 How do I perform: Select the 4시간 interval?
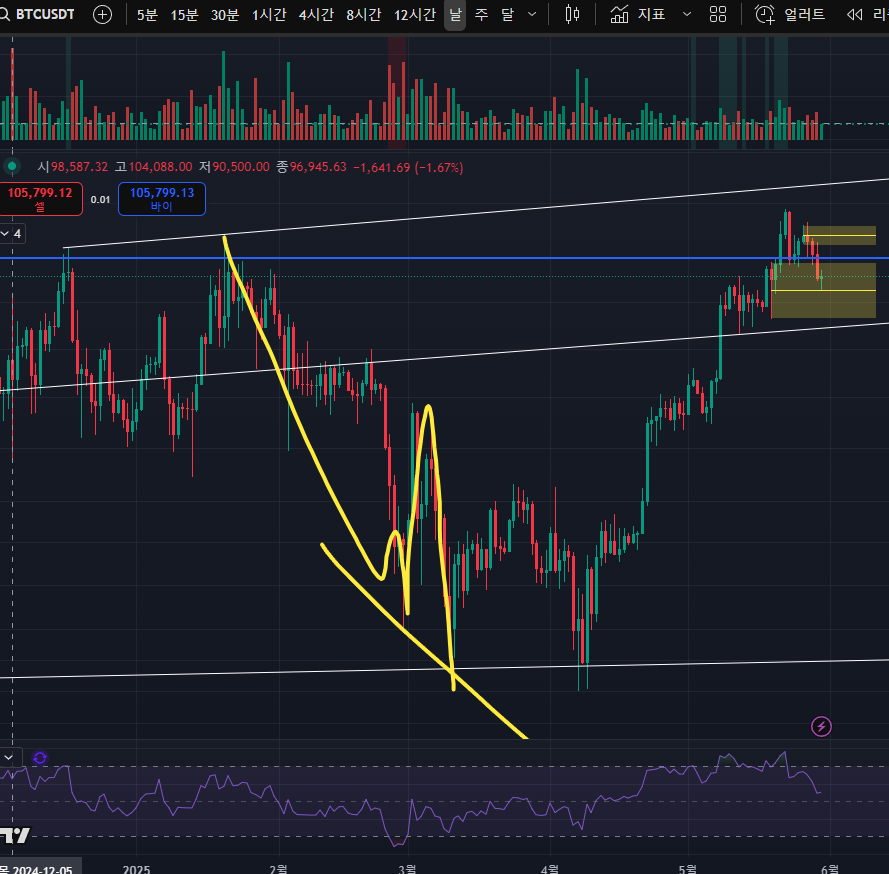click(316, 15)
